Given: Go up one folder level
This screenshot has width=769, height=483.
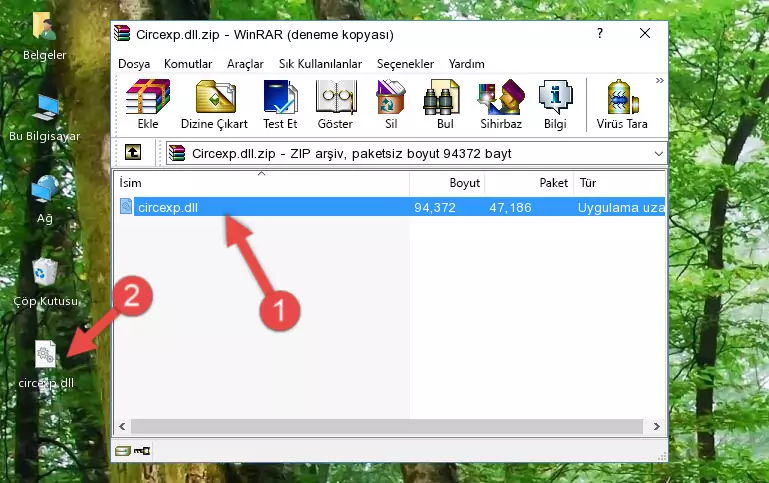Looking at the screenshot, I should click(x=133, y=153).
